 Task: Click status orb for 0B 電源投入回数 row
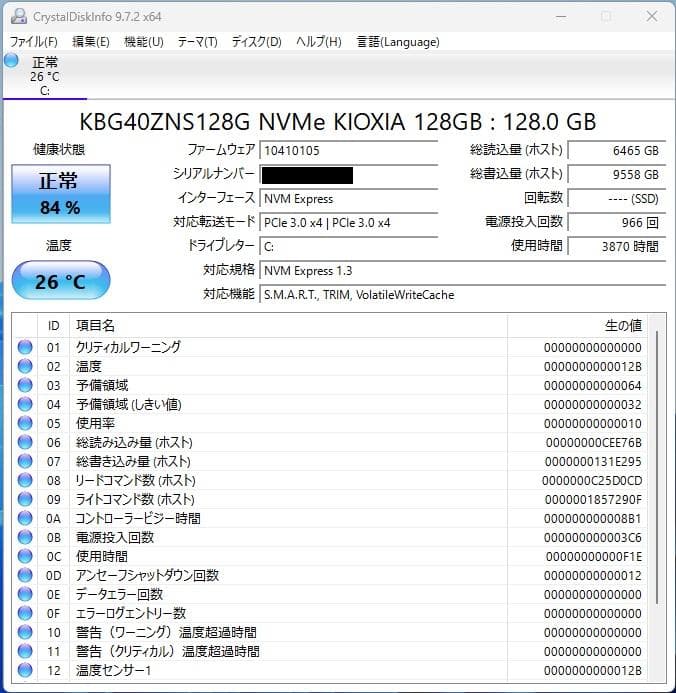(x=25, y=537)
